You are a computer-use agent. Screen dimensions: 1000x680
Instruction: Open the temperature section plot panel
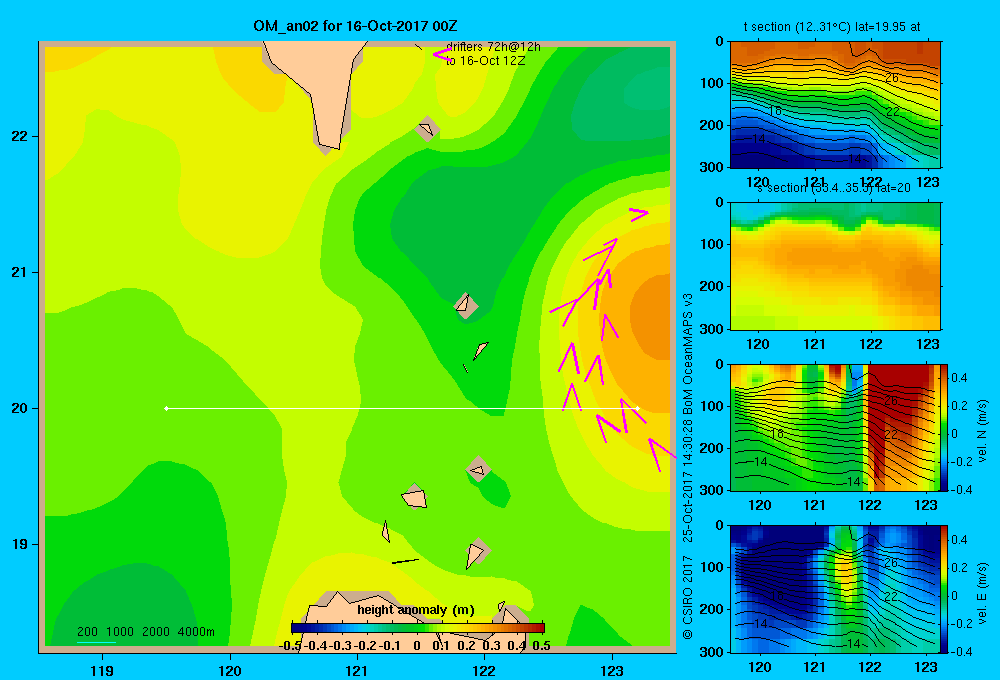click(835, 105)
